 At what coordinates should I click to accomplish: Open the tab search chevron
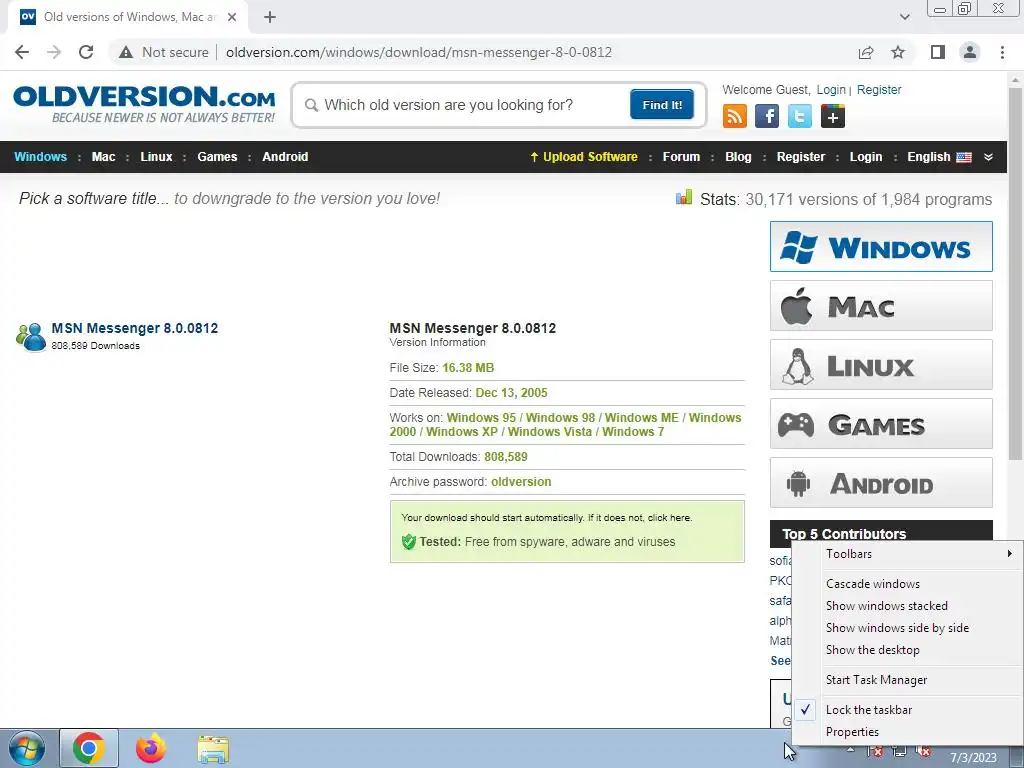tap(904, 17)
